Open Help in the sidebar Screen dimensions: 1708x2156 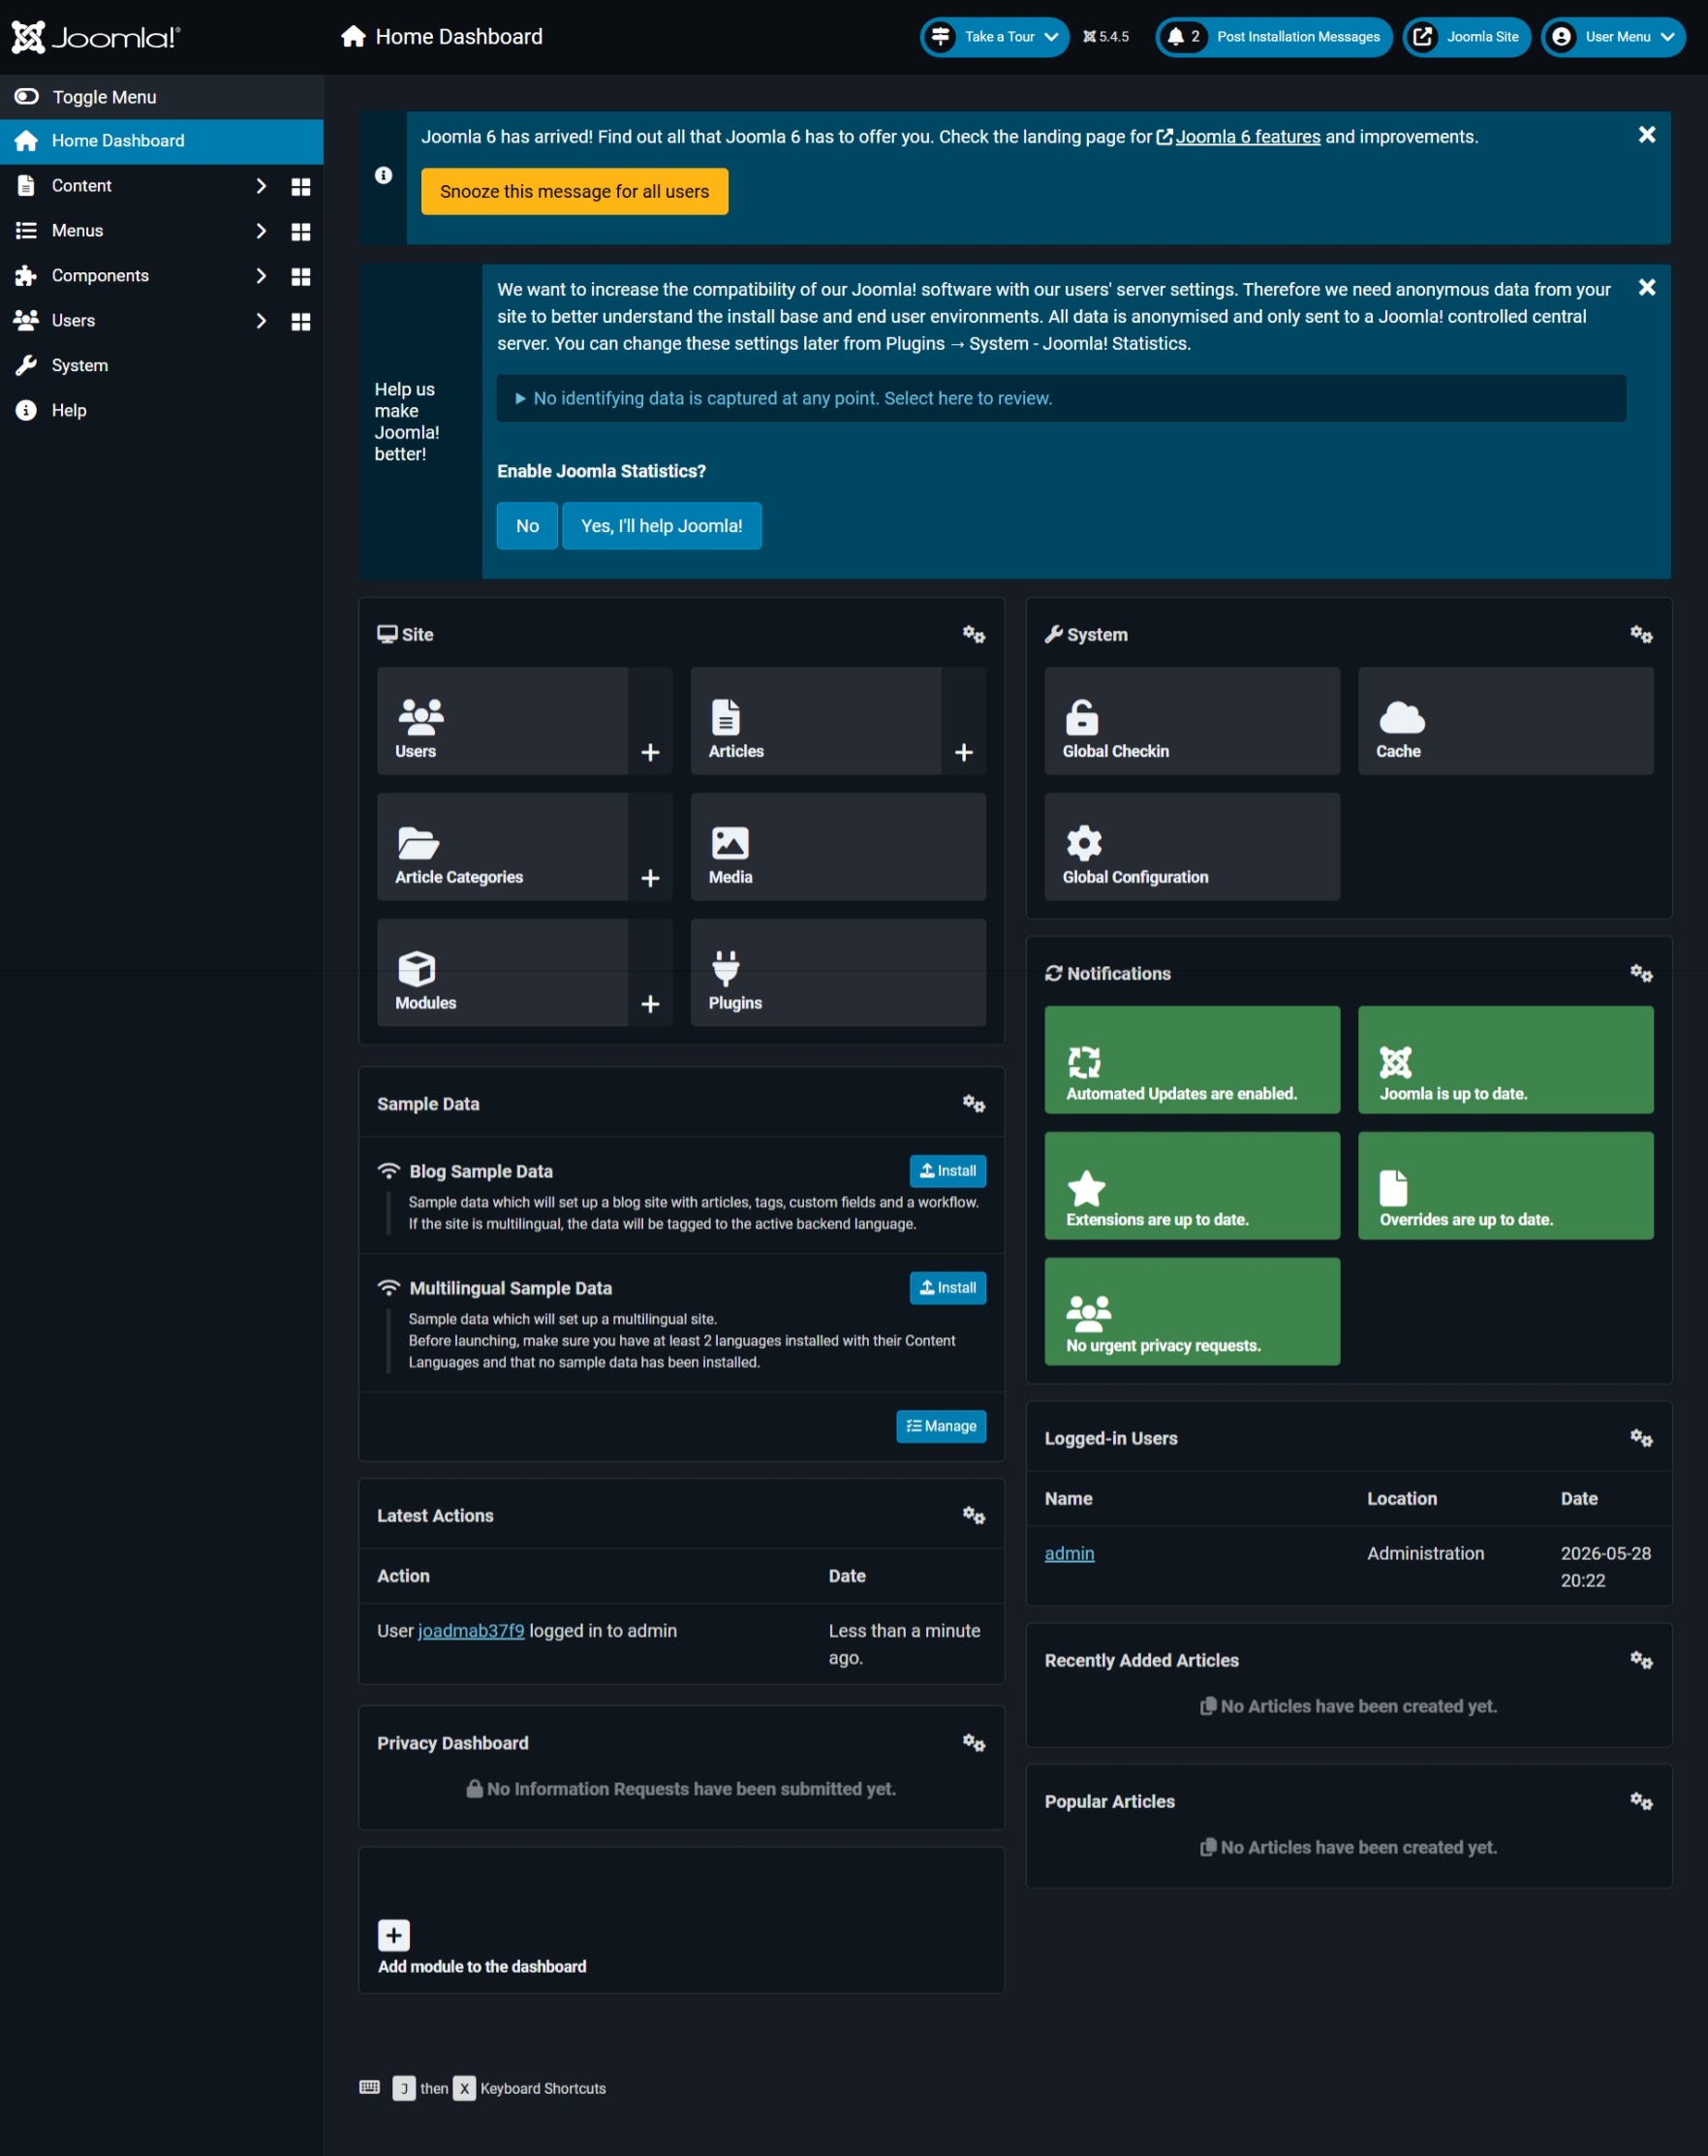(x=162, y=411)
